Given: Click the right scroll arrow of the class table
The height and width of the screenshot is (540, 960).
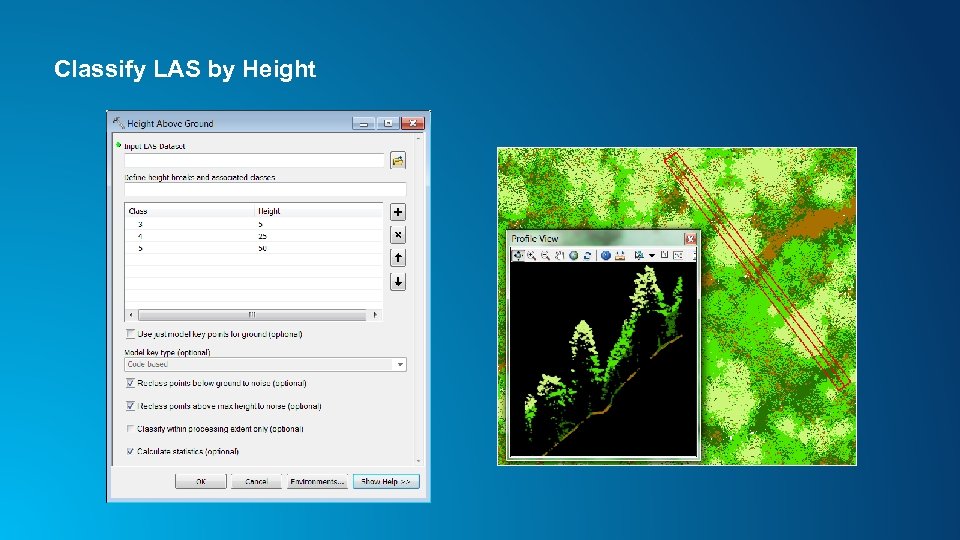Looking at the screenshot, I should (375, 315).
